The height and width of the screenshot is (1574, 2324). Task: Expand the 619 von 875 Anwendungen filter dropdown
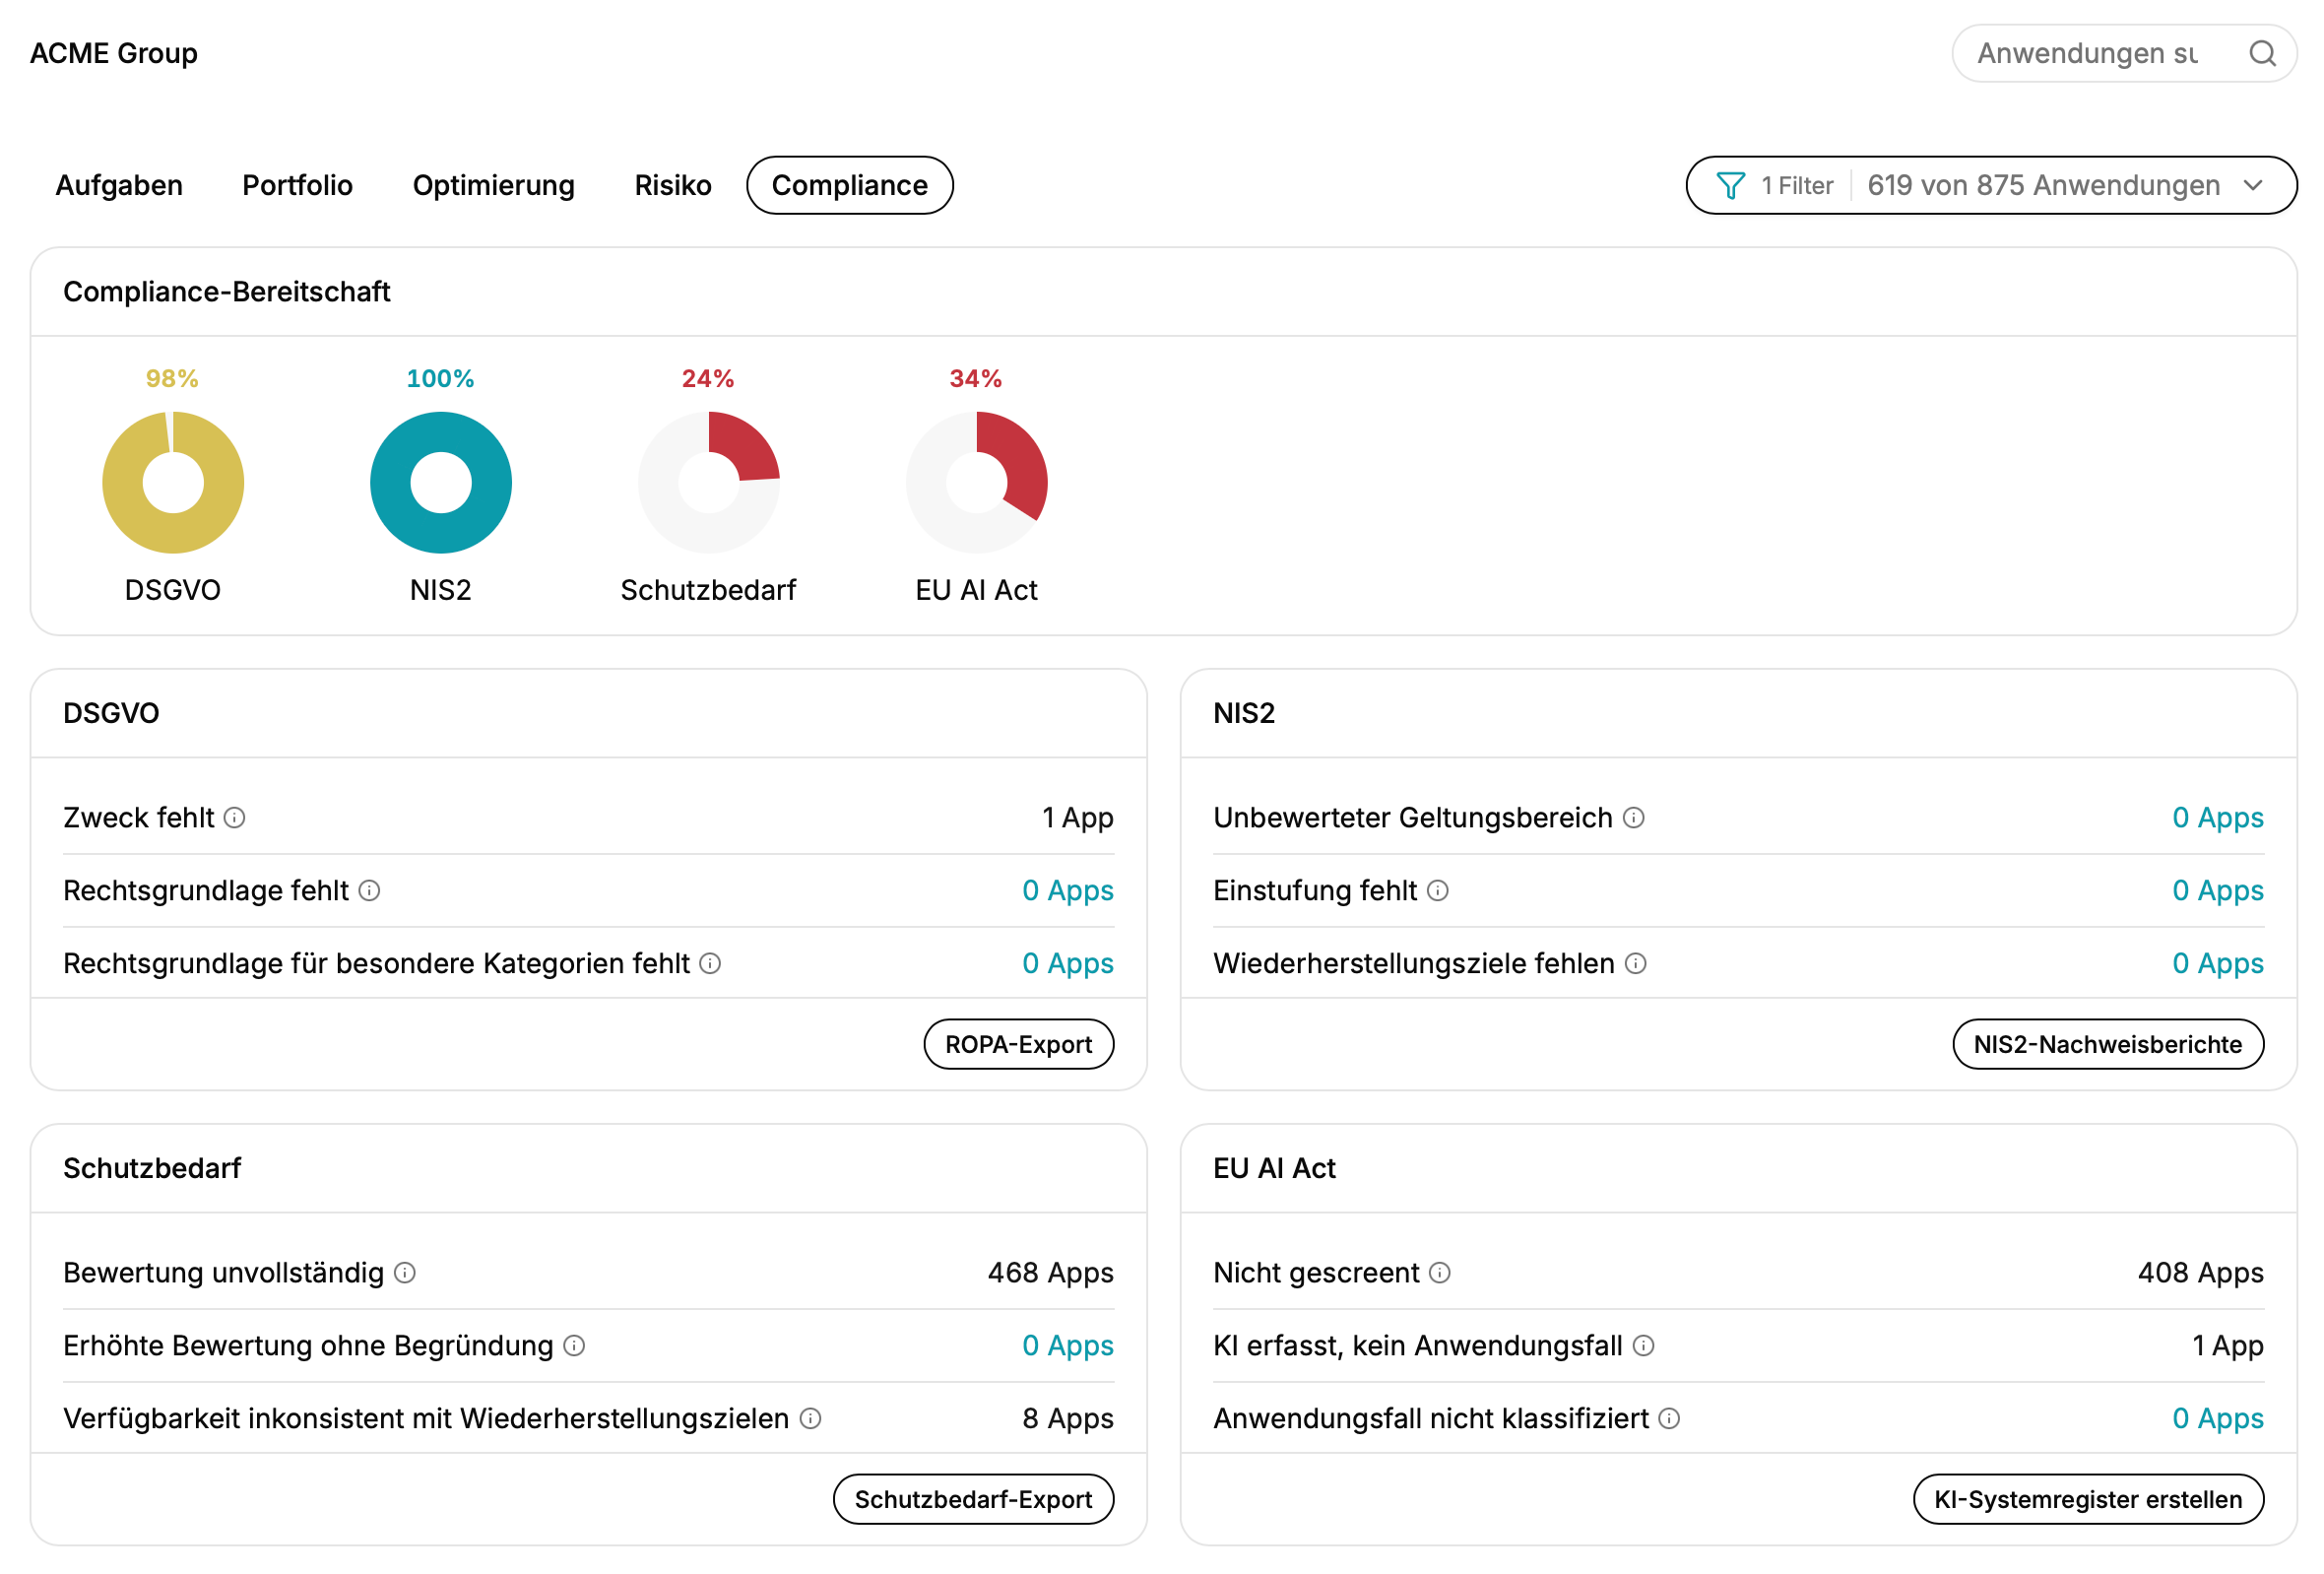point(1991,185)
